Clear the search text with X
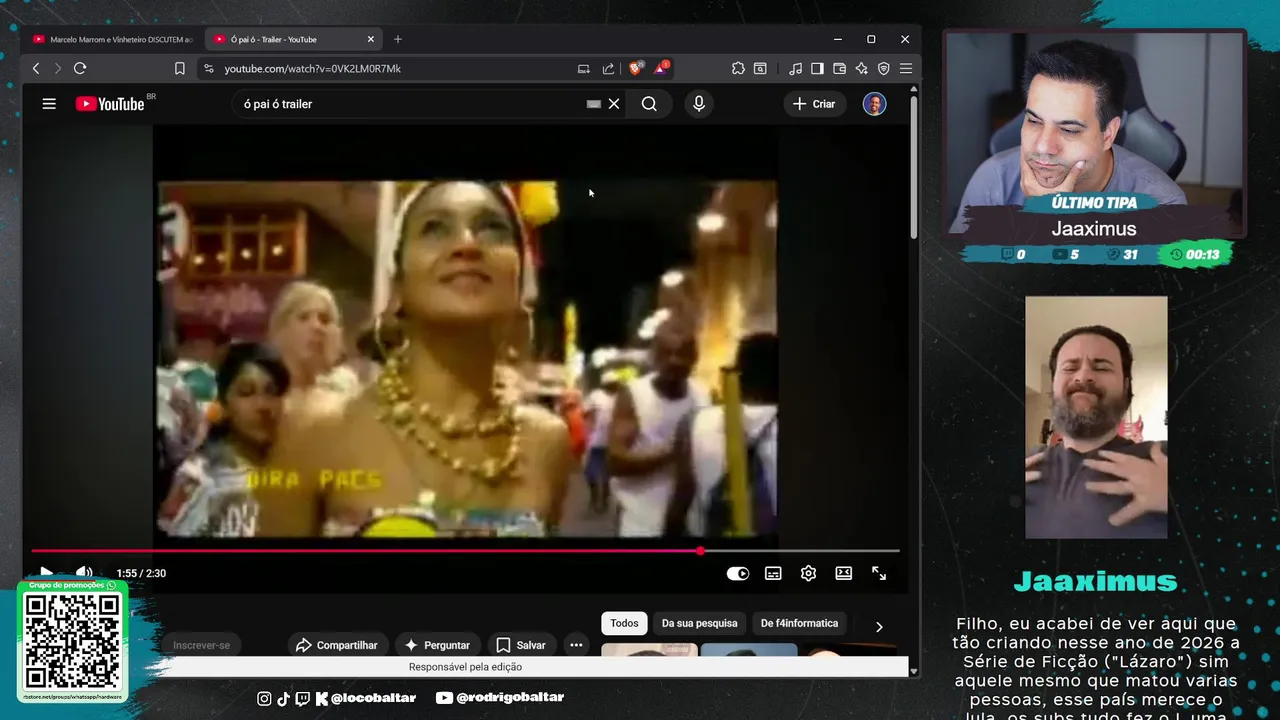The image size is (1280, 720). click(614, 104)
